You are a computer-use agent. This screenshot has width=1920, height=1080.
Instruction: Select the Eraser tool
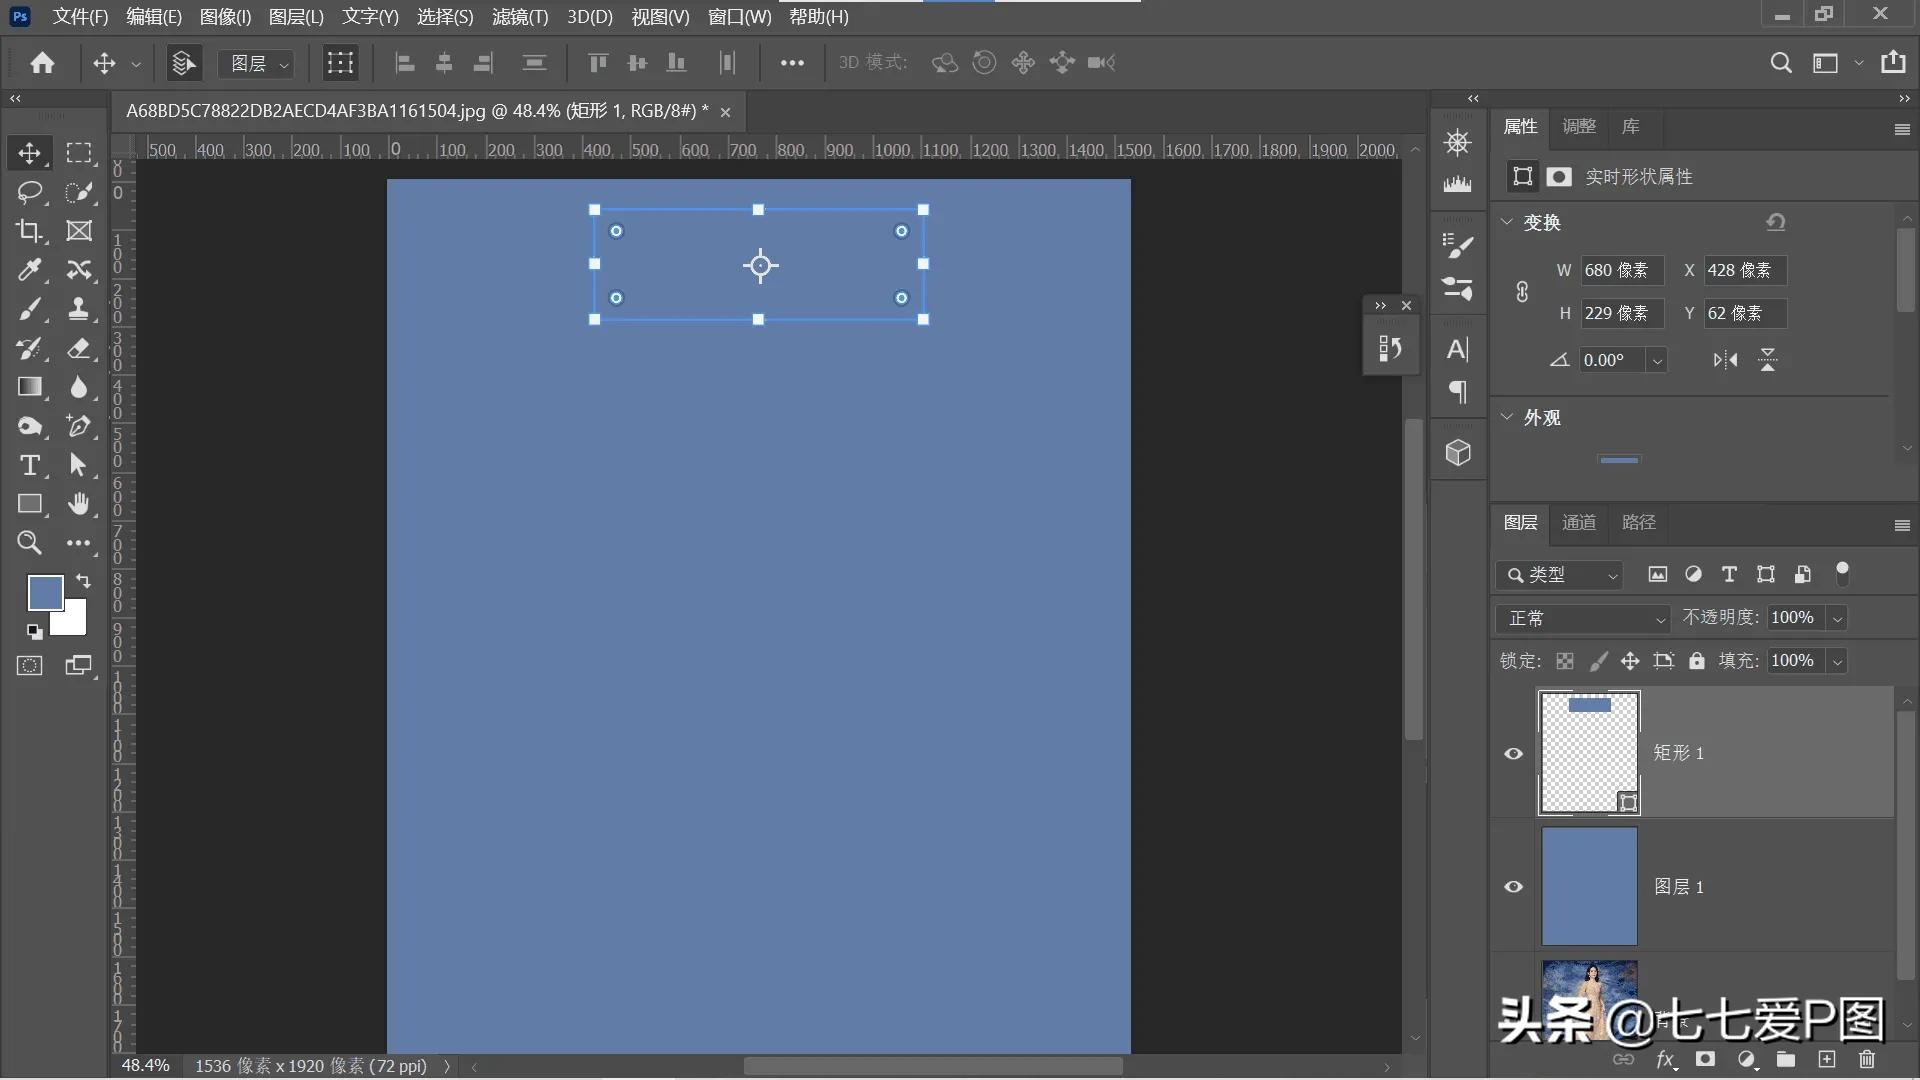pyautogui.click(x=79, y=348)
